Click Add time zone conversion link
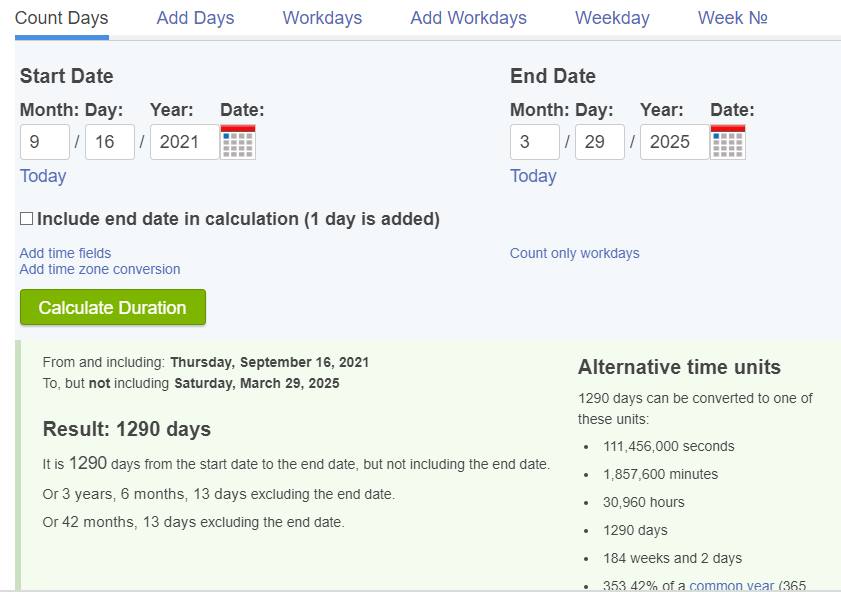The image size is (841, 592). (x=100, y=269)
